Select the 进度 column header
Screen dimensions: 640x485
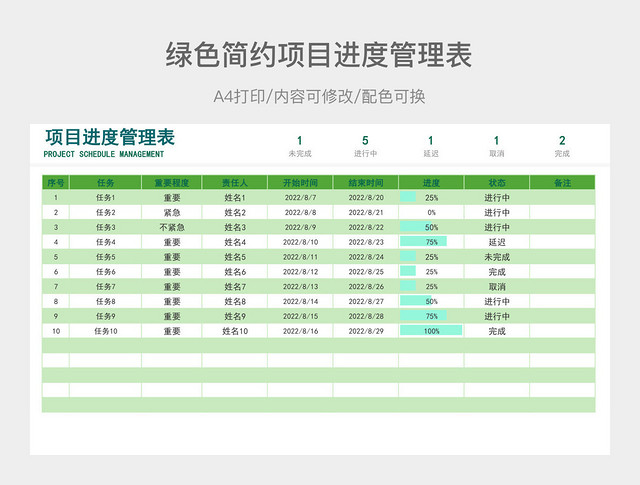(431, 182)
